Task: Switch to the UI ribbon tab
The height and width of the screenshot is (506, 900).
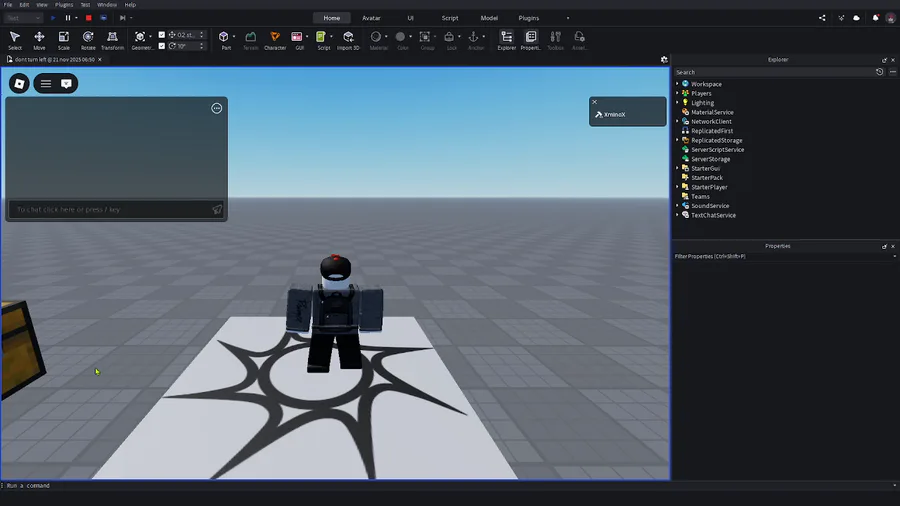Action: (410, 18)
